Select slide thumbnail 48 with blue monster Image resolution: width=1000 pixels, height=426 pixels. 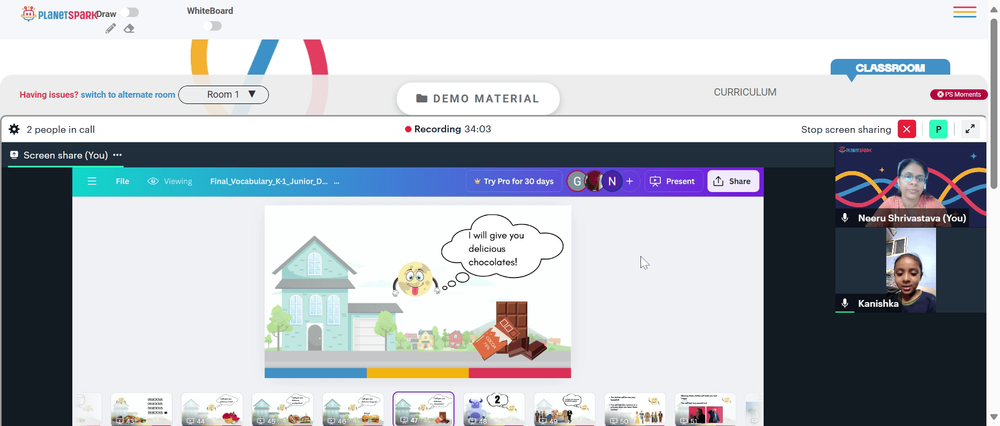[494, 409]
